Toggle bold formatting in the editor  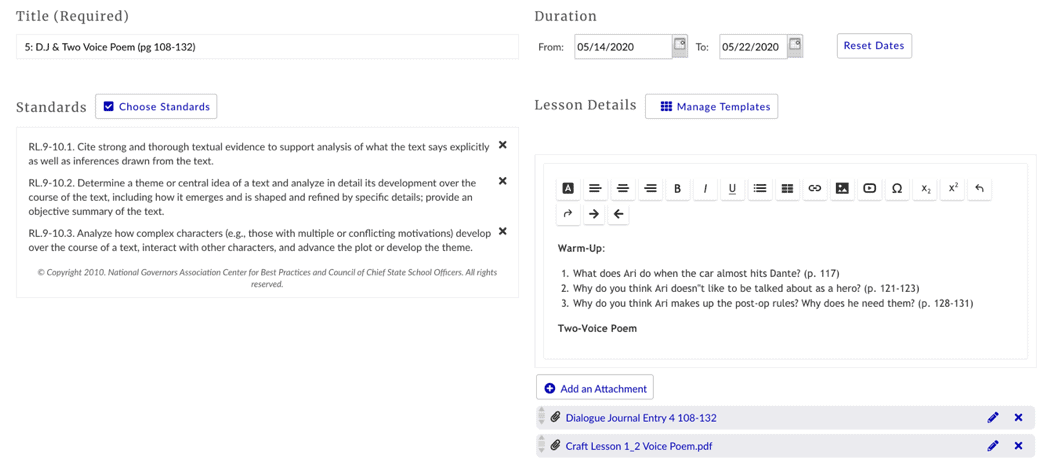point(677,188)
